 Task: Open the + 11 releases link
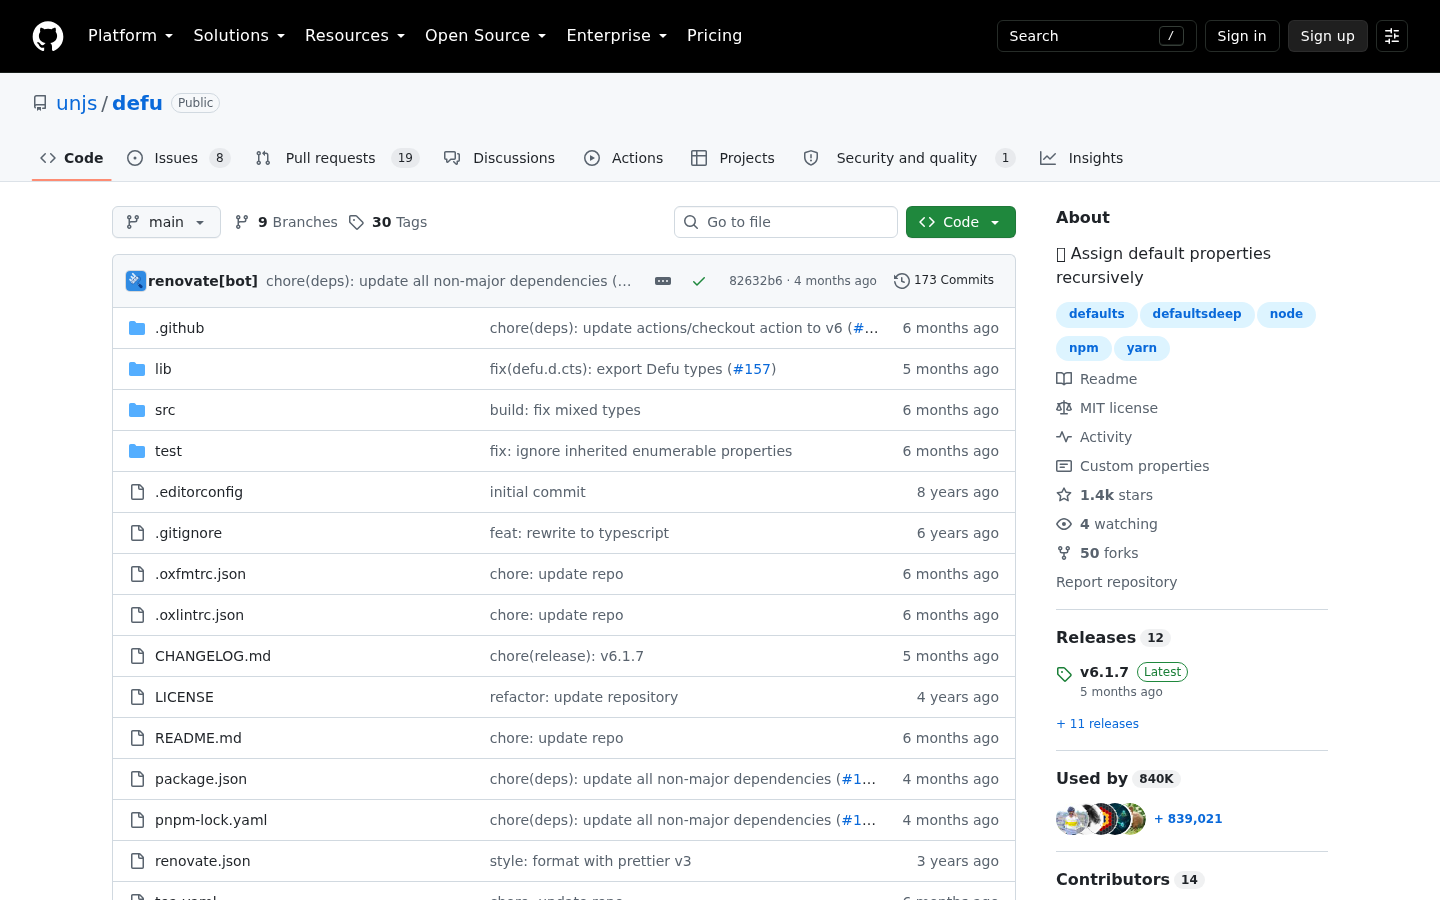point(1097,724)
